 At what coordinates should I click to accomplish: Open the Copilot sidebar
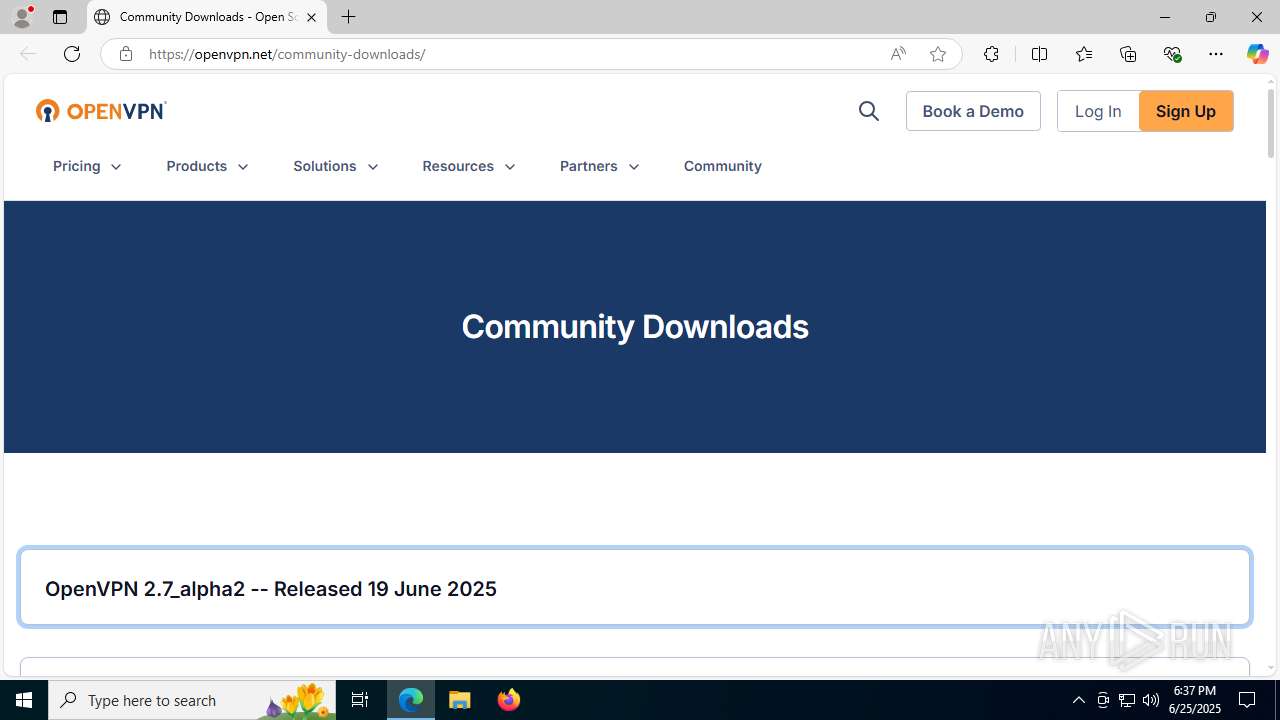tap(1257, 54)
